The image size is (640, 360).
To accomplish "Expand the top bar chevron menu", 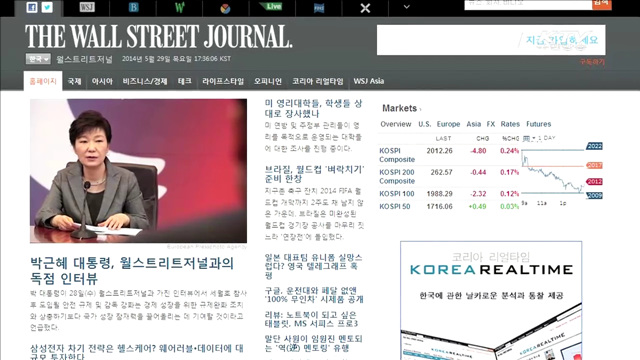I will pyautogui.click(x=407, y=7).
